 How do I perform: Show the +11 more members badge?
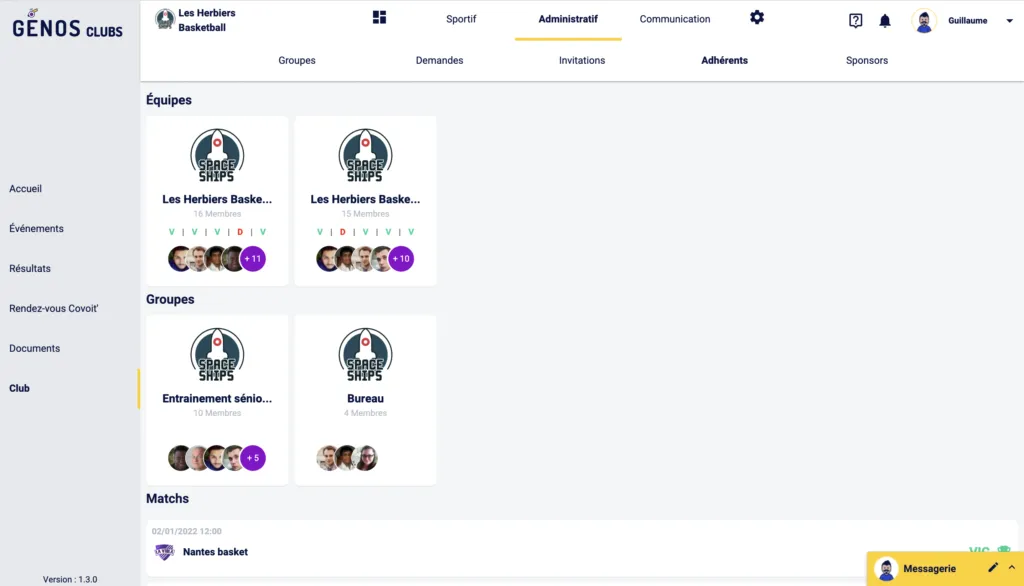(x=253, y=259)
